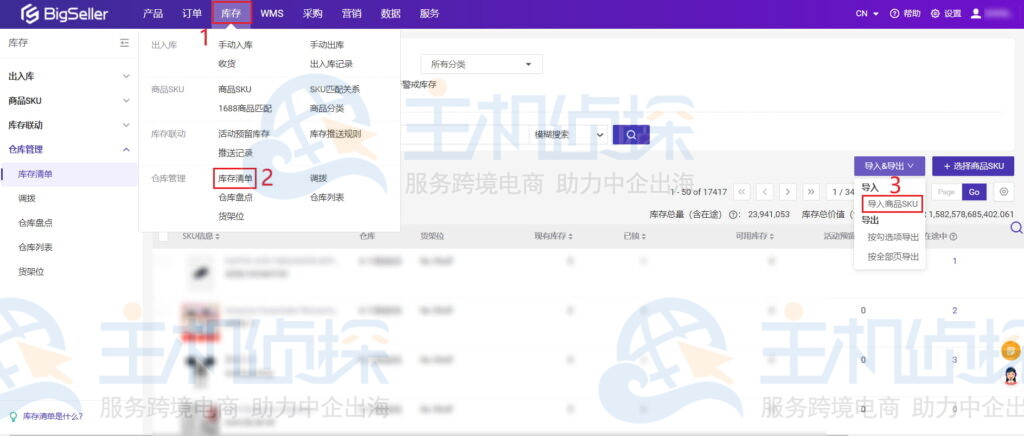Click the orange floating notification icon

[1011, 350]
